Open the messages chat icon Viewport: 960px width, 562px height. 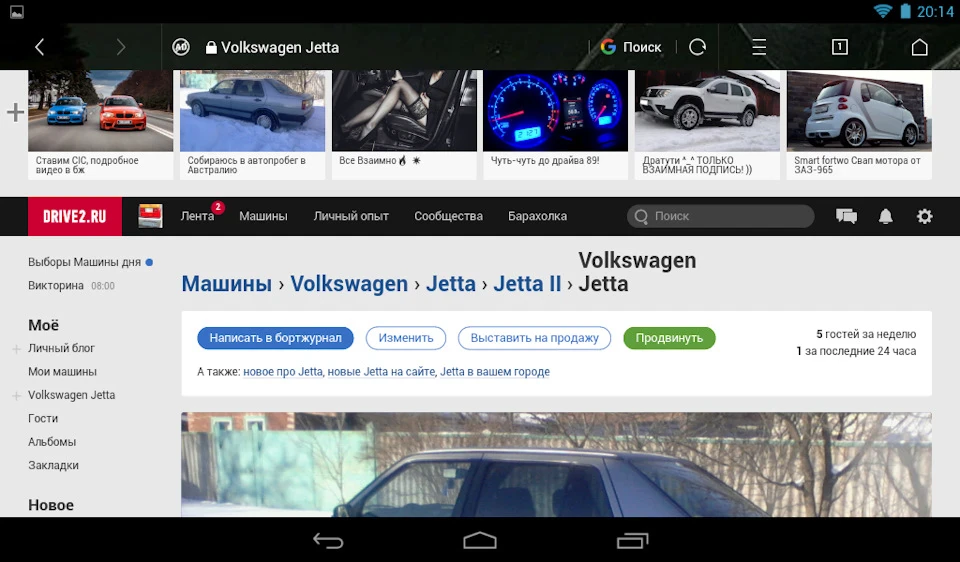[846, 216]
